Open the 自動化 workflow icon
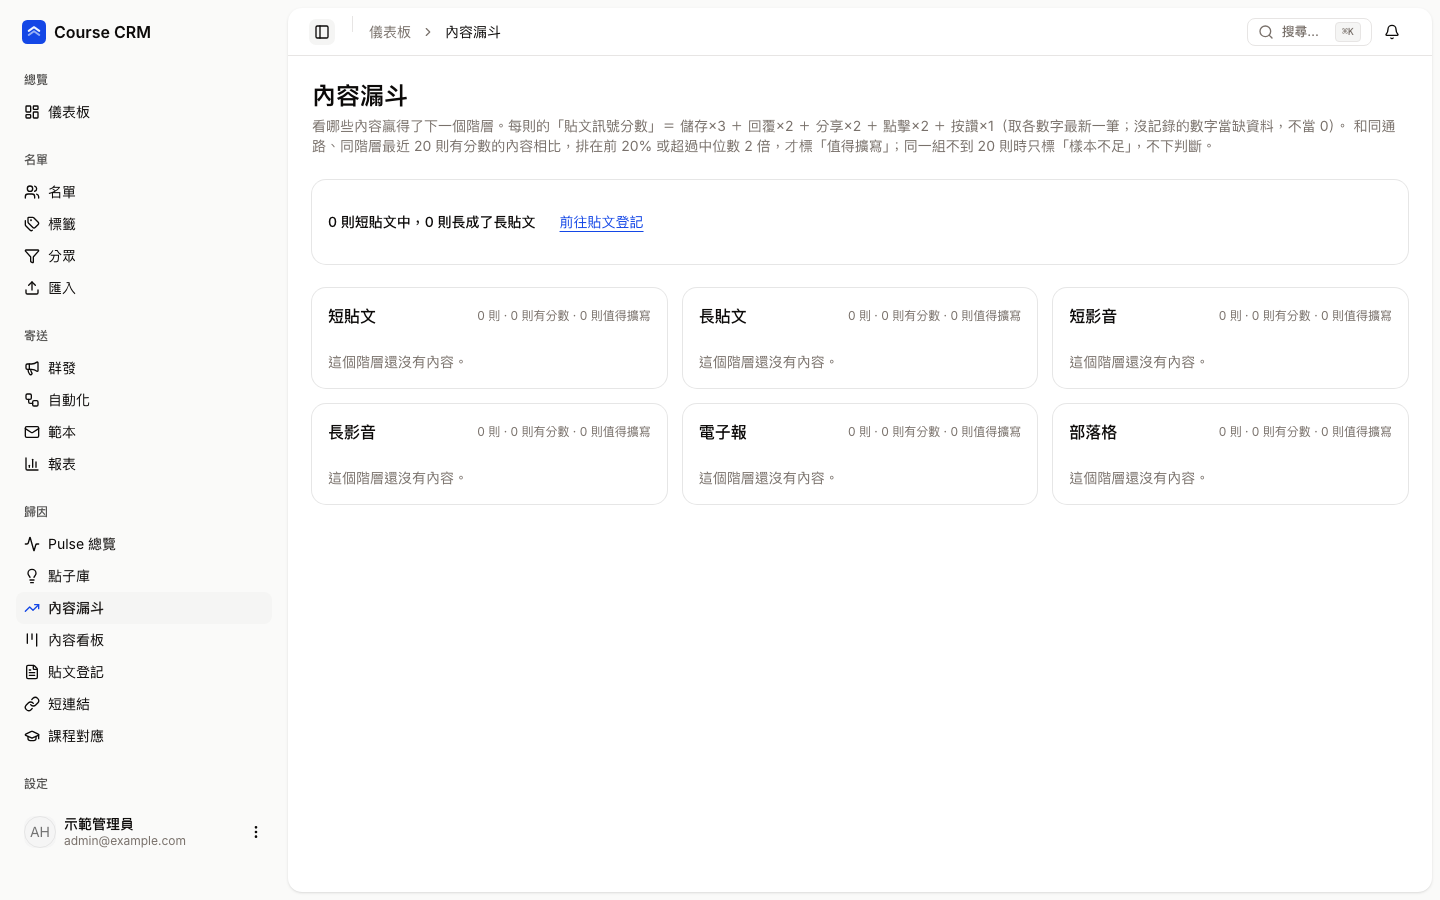The height and width of the screenshot is (900, 1440). [x=32, y=400]
